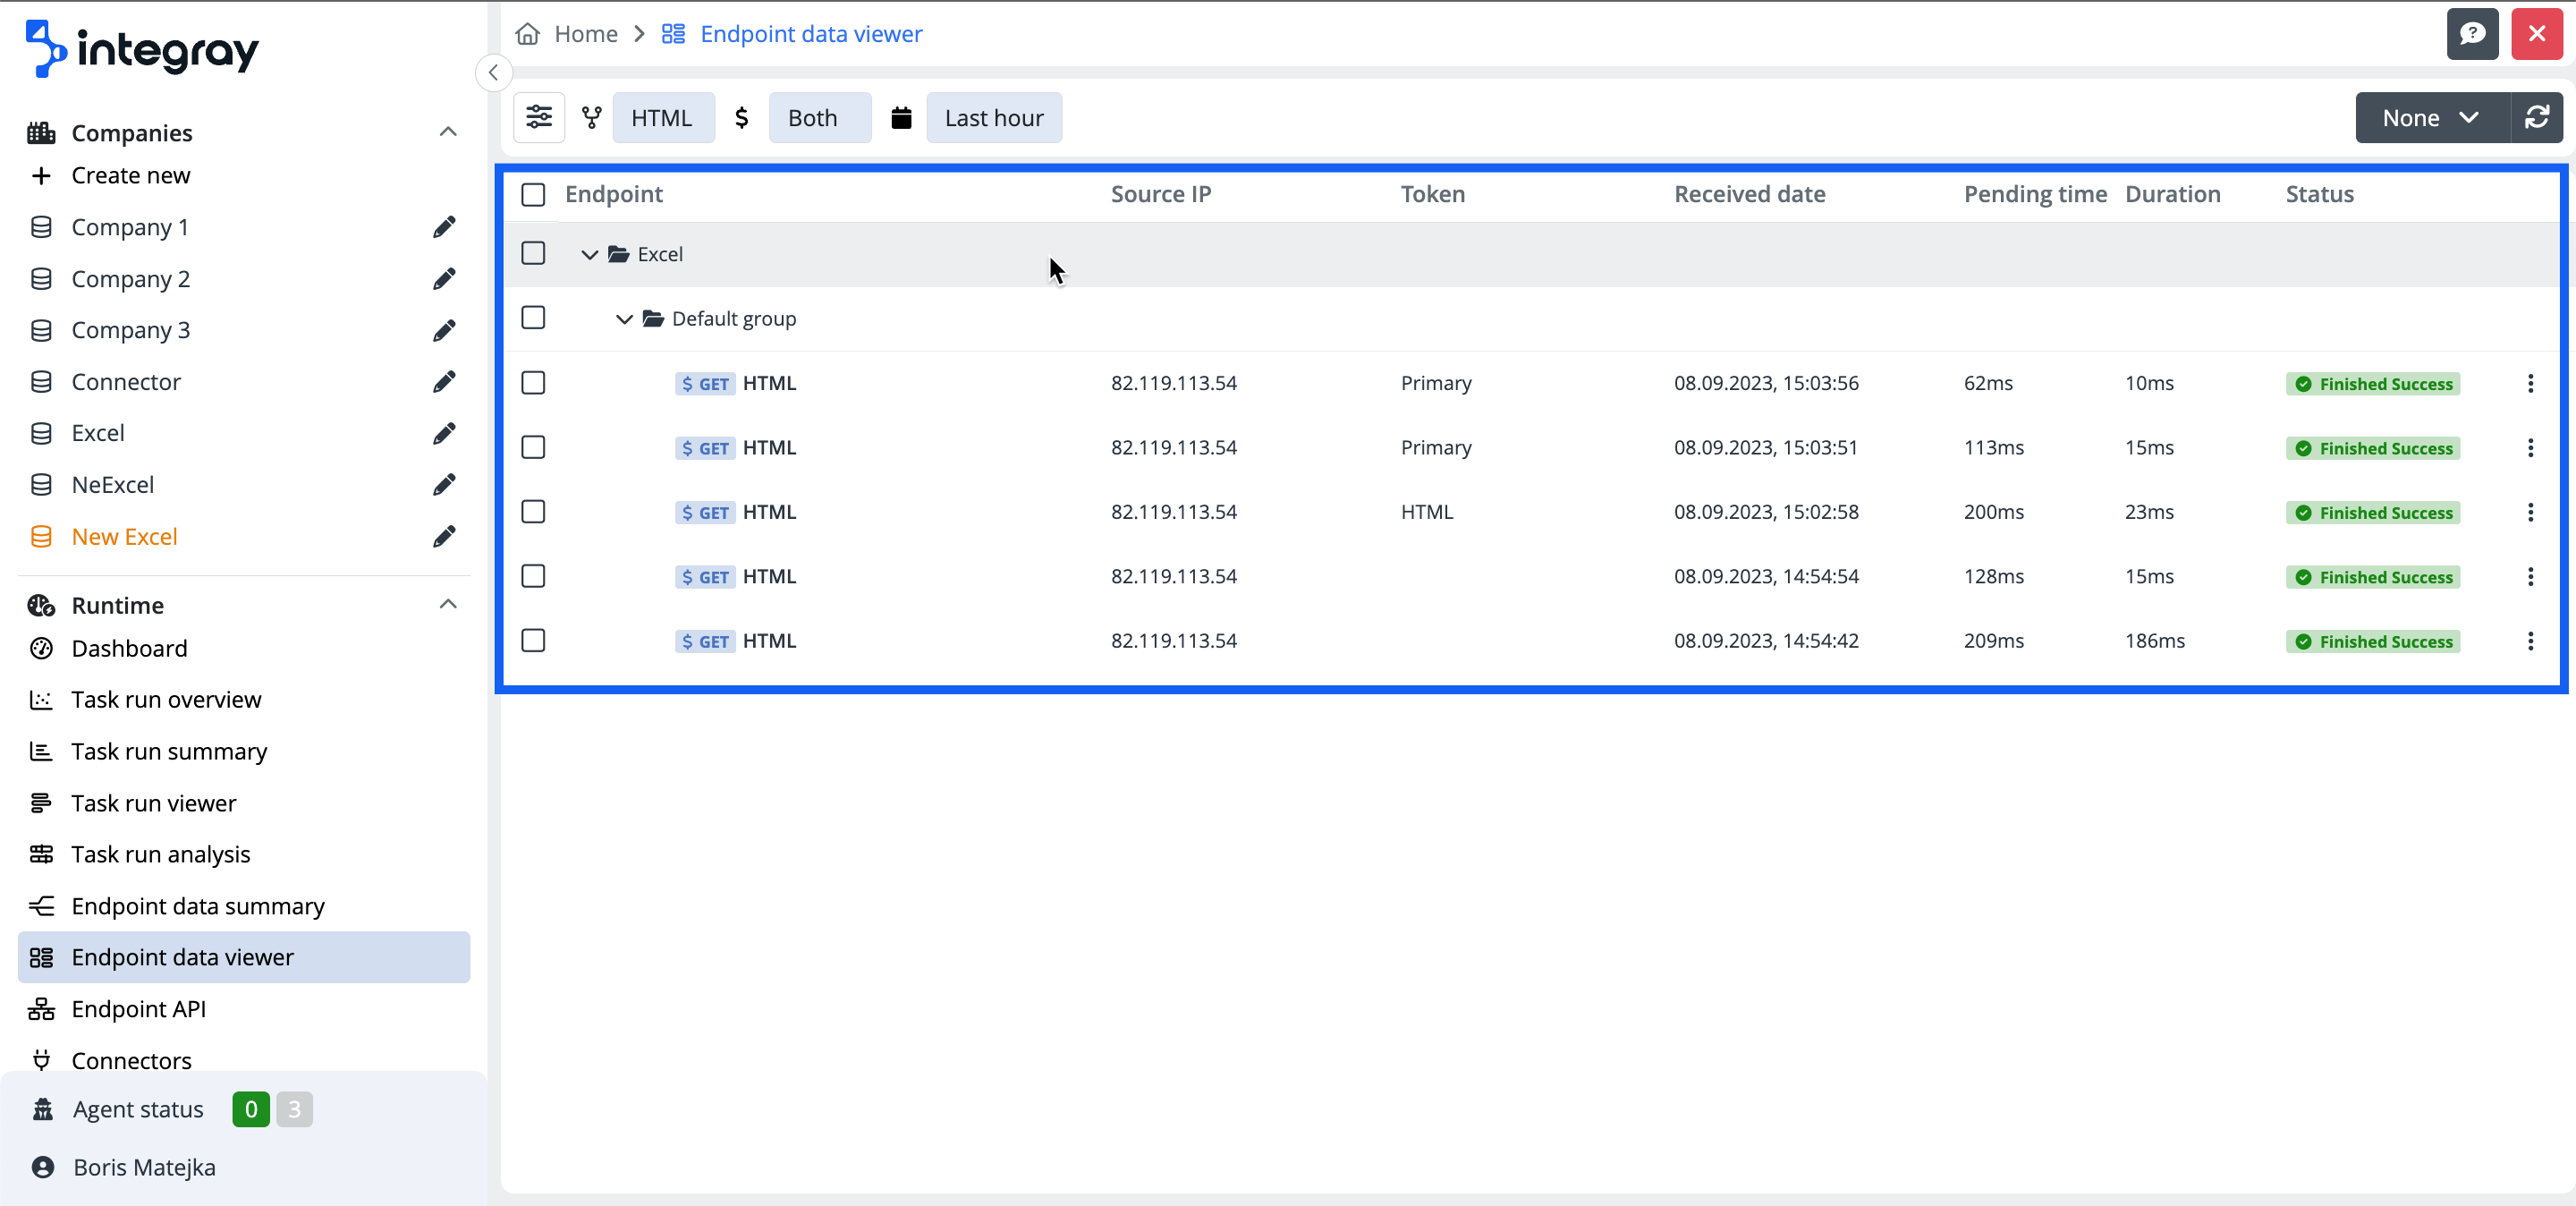Click the Home breadcrumb house icon

pyautogui.click(x=527, y=34)
